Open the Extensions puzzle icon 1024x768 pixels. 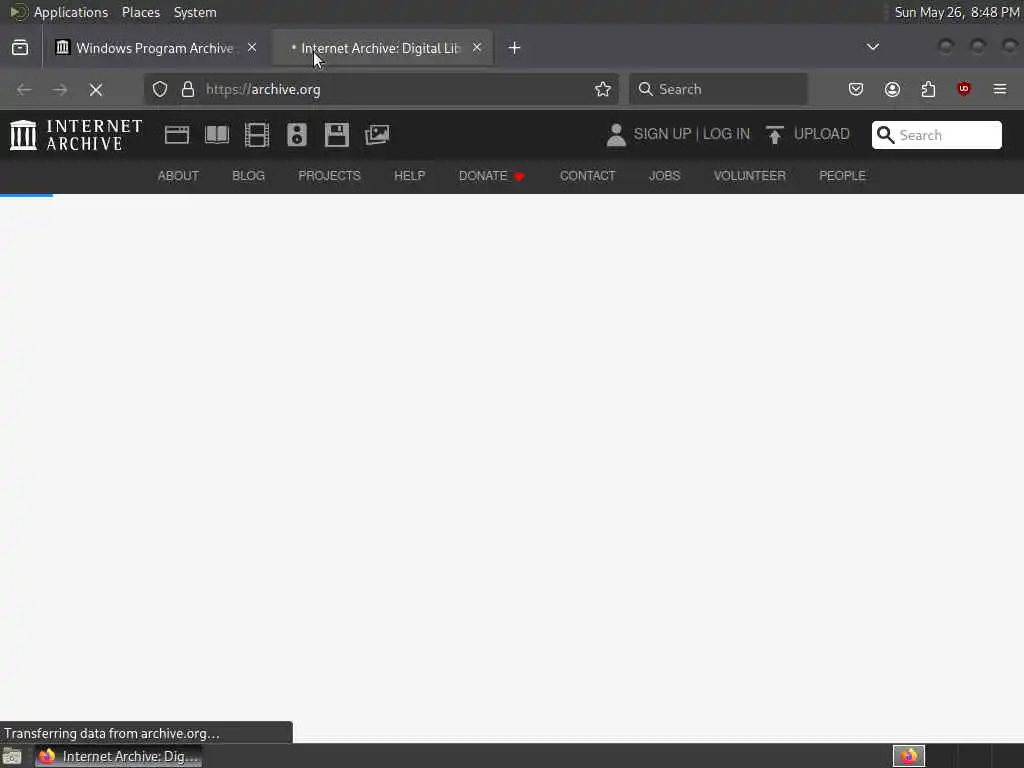(x=928, y=89)
